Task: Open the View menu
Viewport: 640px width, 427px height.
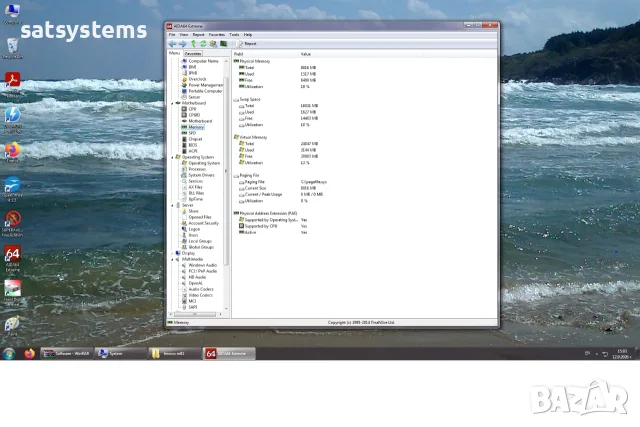Action: pyautogui.click(x=184, y=35)
